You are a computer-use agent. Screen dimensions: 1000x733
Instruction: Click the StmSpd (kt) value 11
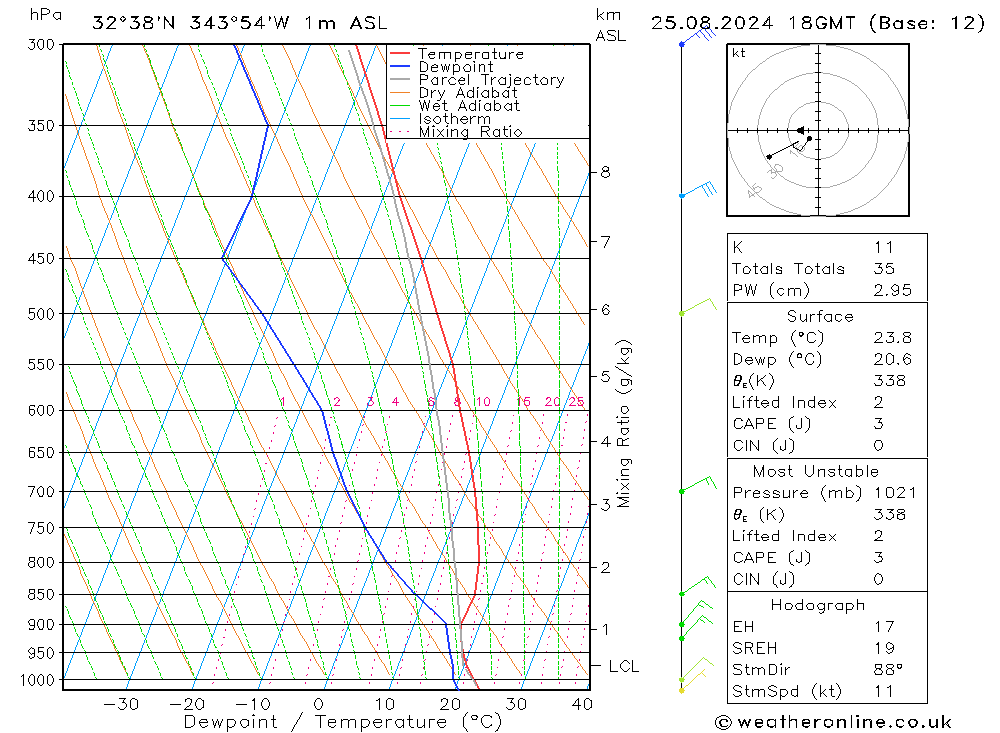pyautogui.click(x=883, y=692)
